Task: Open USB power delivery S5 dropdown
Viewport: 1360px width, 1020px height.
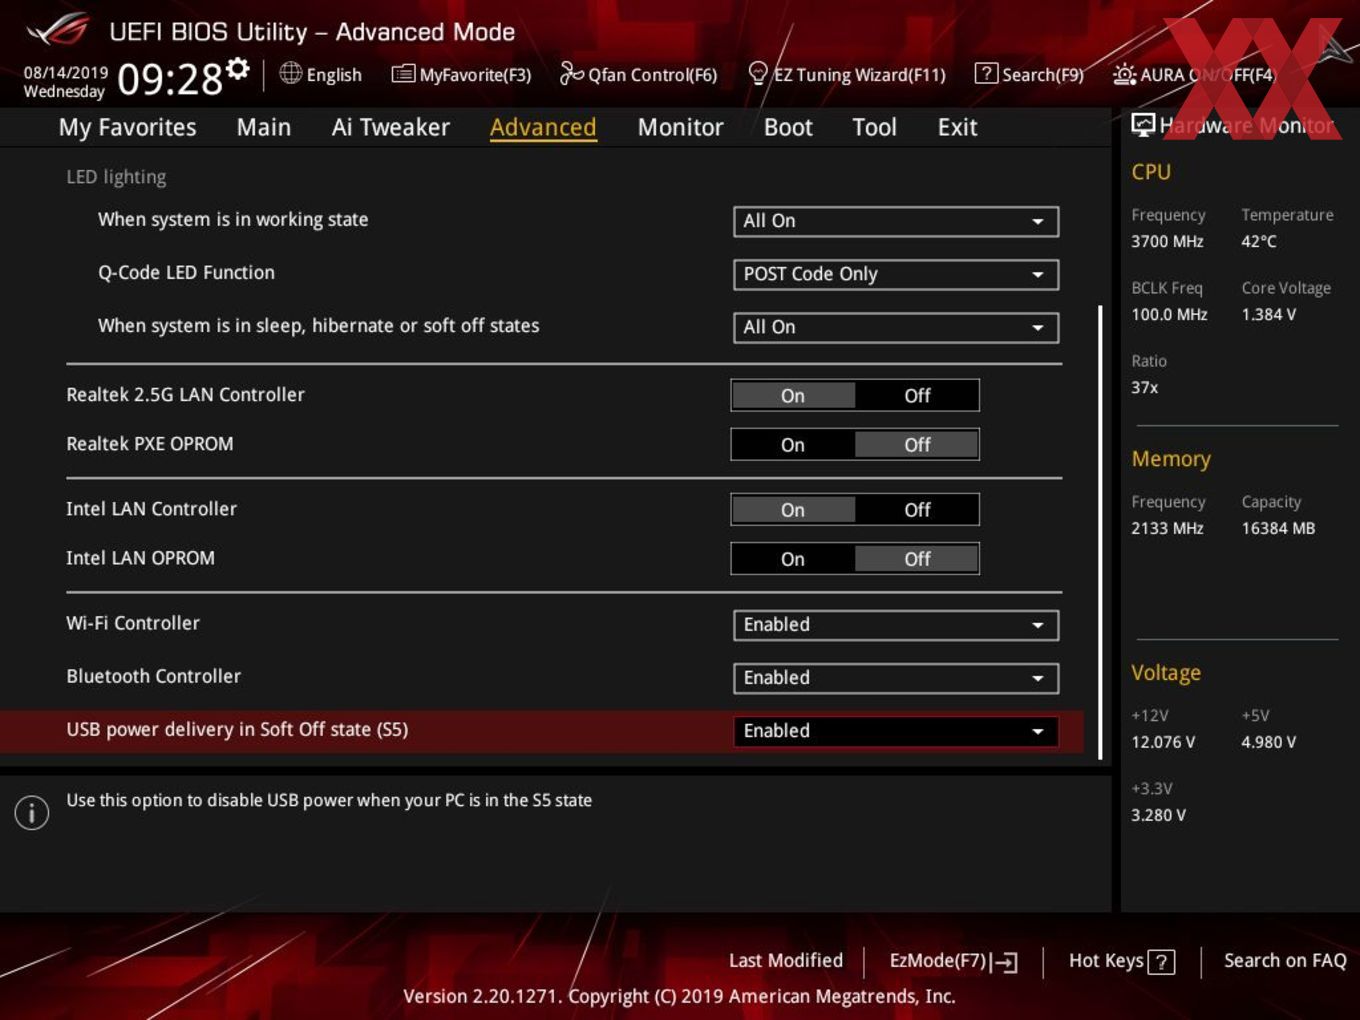Action: [896, 731]
